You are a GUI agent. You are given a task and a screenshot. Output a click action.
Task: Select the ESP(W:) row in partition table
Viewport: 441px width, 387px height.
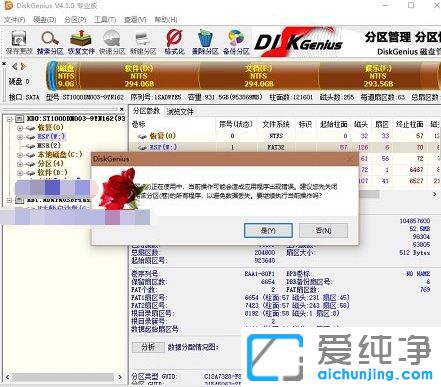285,147
